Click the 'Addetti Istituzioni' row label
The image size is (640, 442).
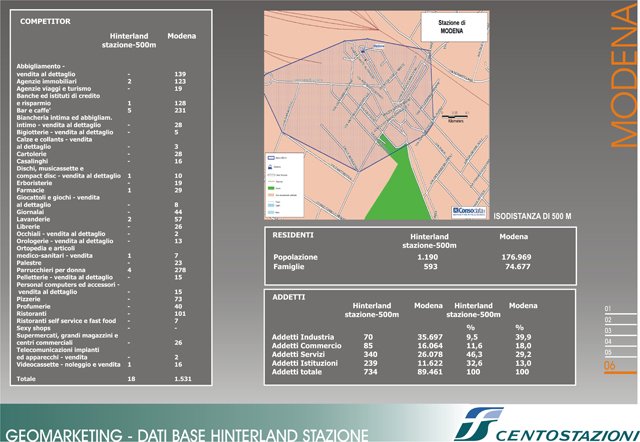[x=305, y=363]
